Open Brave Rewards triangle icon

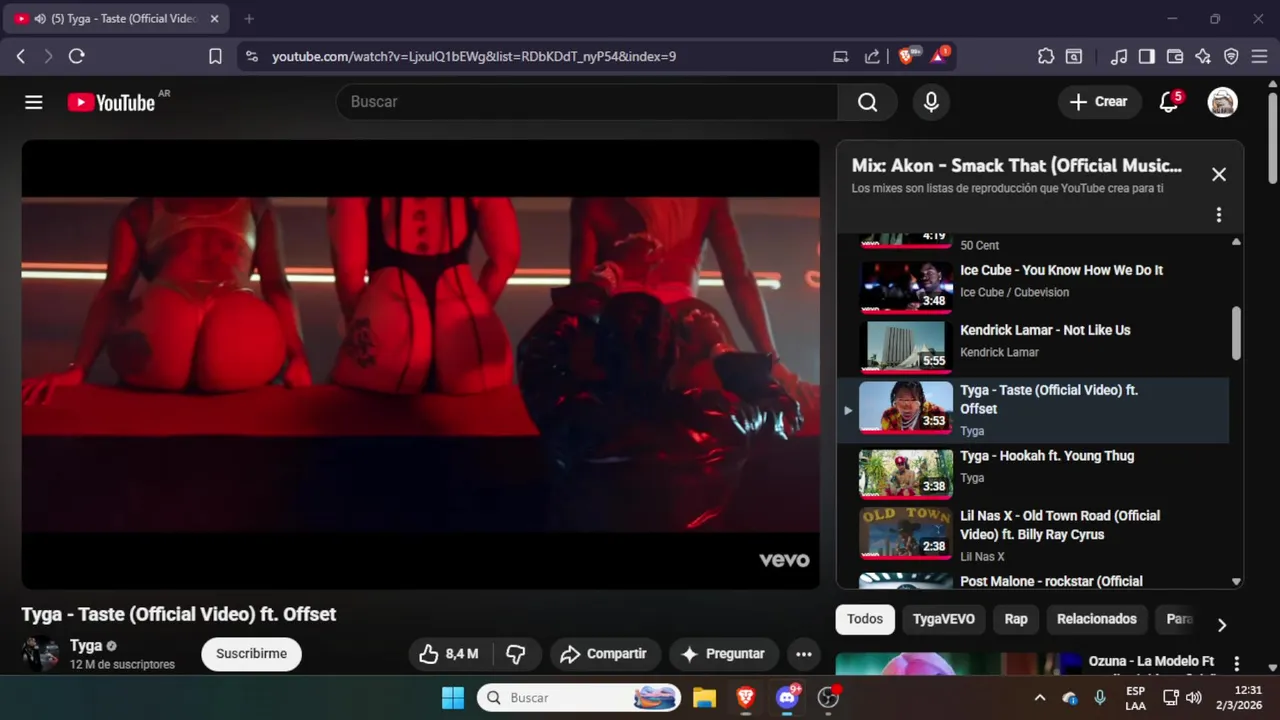(x=939, y=56)
